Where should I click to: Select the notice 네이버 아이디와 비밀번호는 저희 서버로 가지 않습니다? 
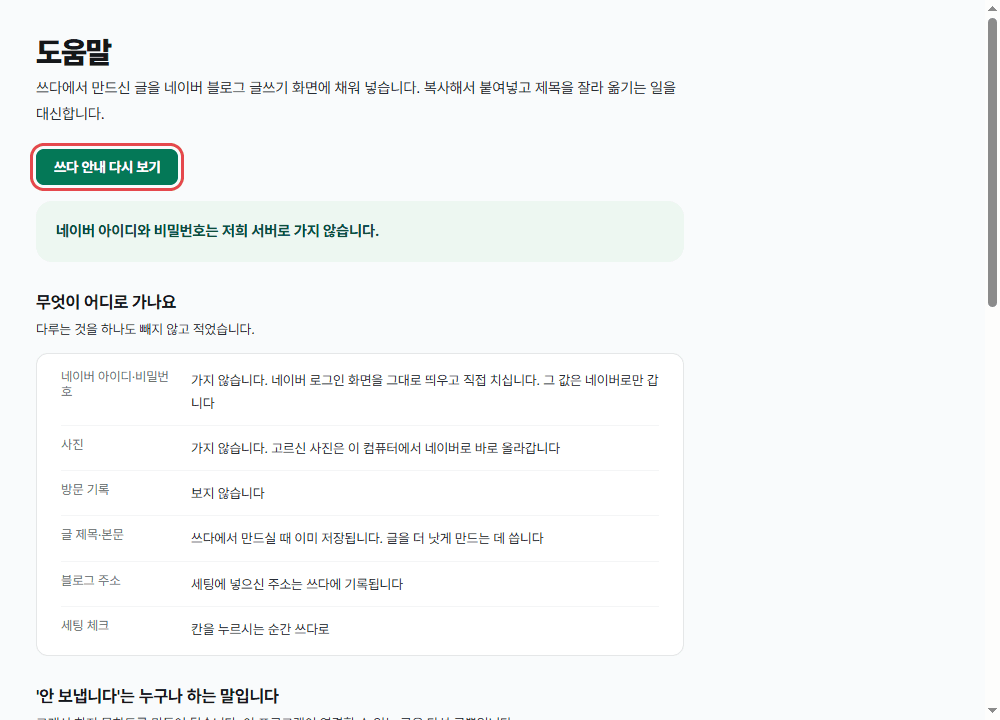tap(217, 231)
